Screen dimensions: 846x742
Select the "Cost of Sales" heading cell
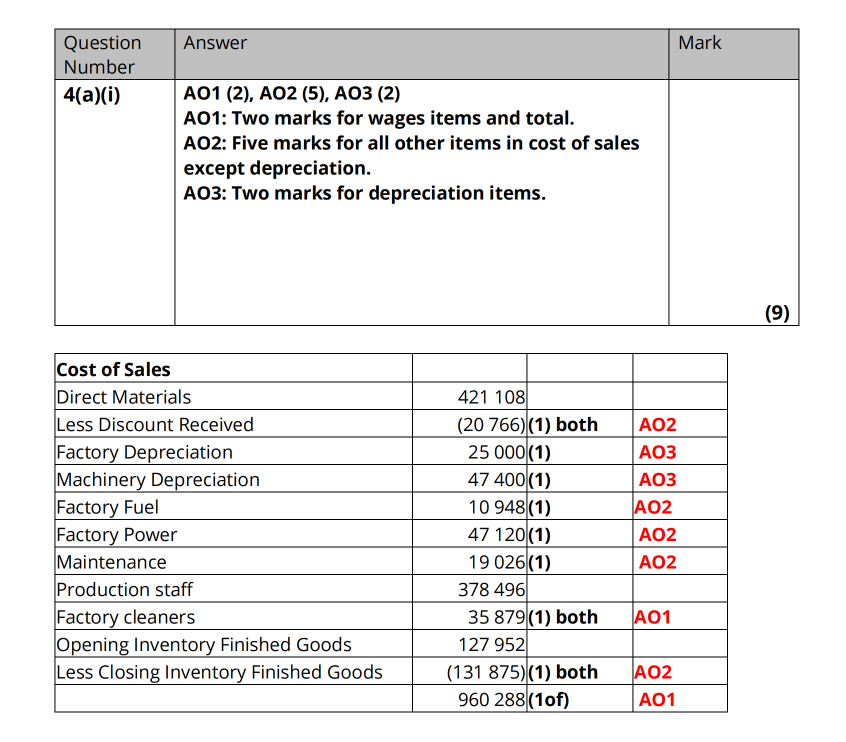coord(113,369)
